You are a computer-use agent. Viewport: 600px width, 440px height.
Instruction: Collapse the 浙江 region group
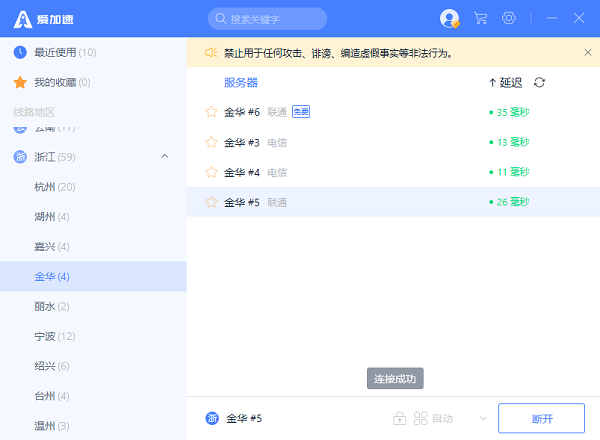164,156
